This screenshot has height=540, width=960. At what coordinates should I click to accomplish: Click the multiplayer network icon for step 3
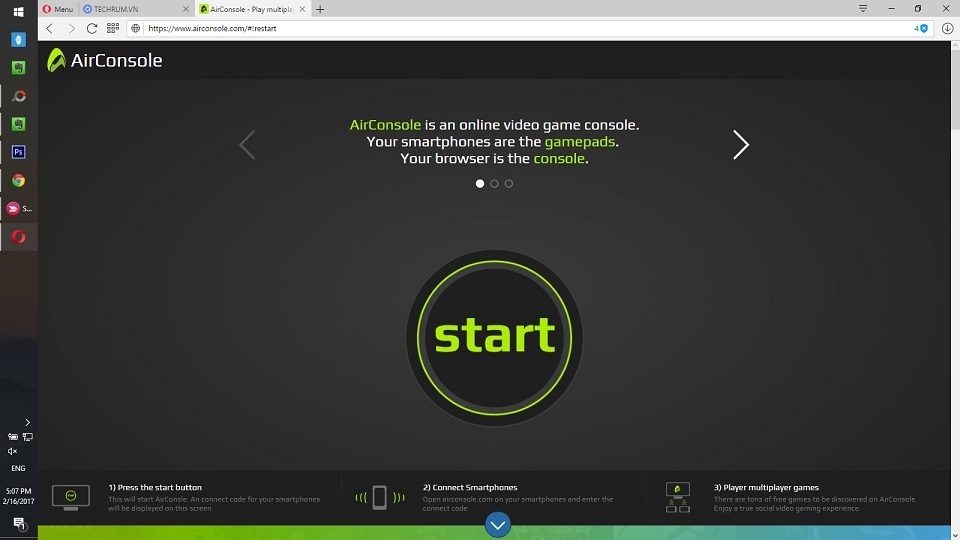(678, 497)
